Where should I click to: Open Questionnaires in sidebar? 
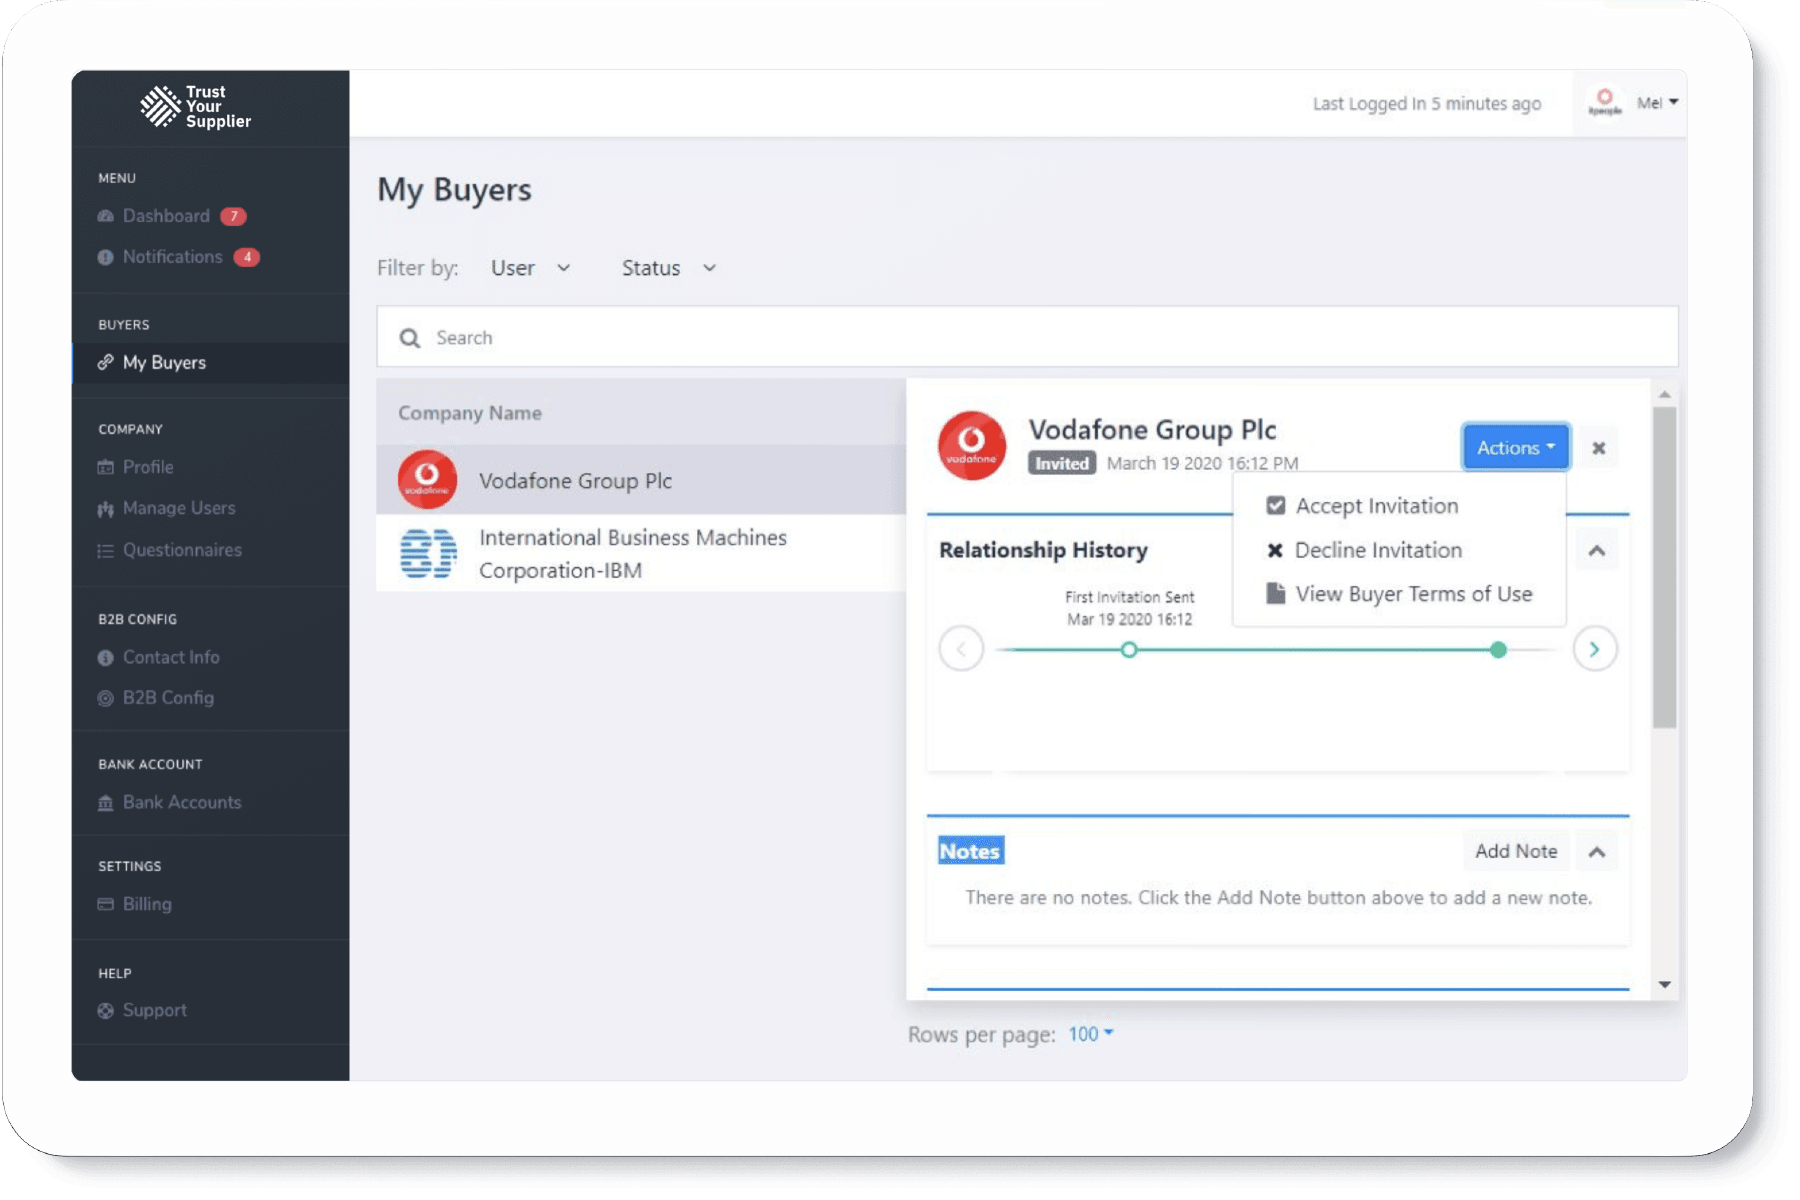click(x=182, y=550)
